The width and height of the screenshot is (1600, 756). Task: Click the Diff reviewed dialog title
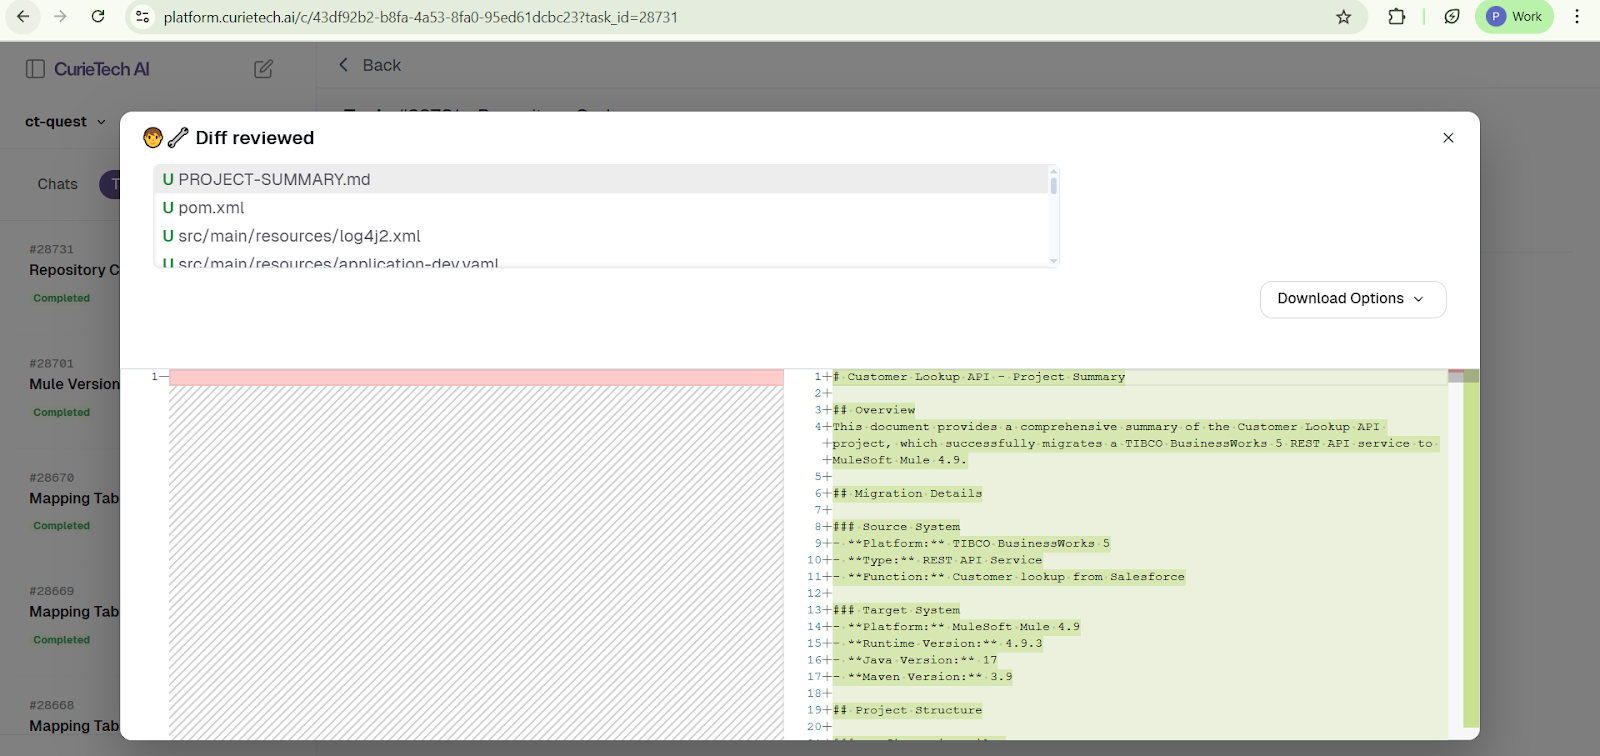[x=255, y=138]
